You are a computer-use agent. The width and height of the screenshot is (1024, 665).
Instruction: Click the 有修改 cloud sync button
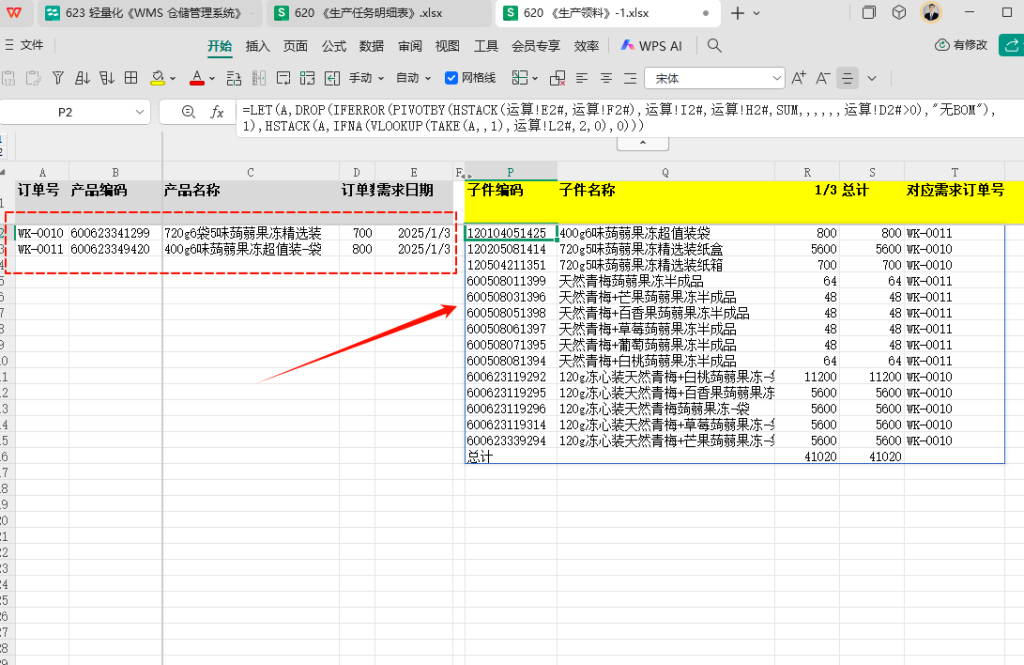coord(961,45)
